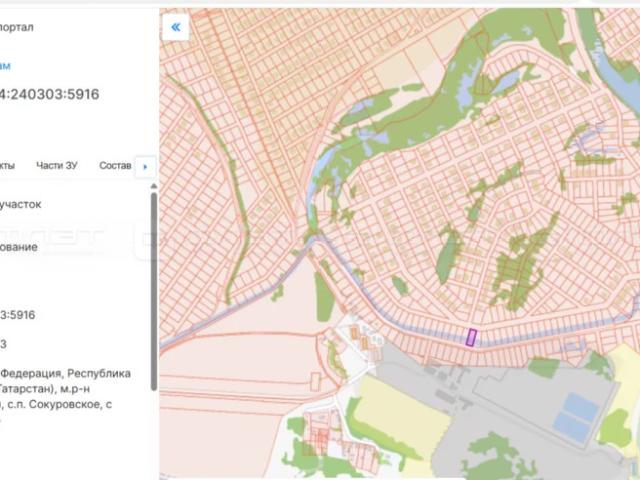Click the 'Федерация, Республика' address line

point(67,373)
